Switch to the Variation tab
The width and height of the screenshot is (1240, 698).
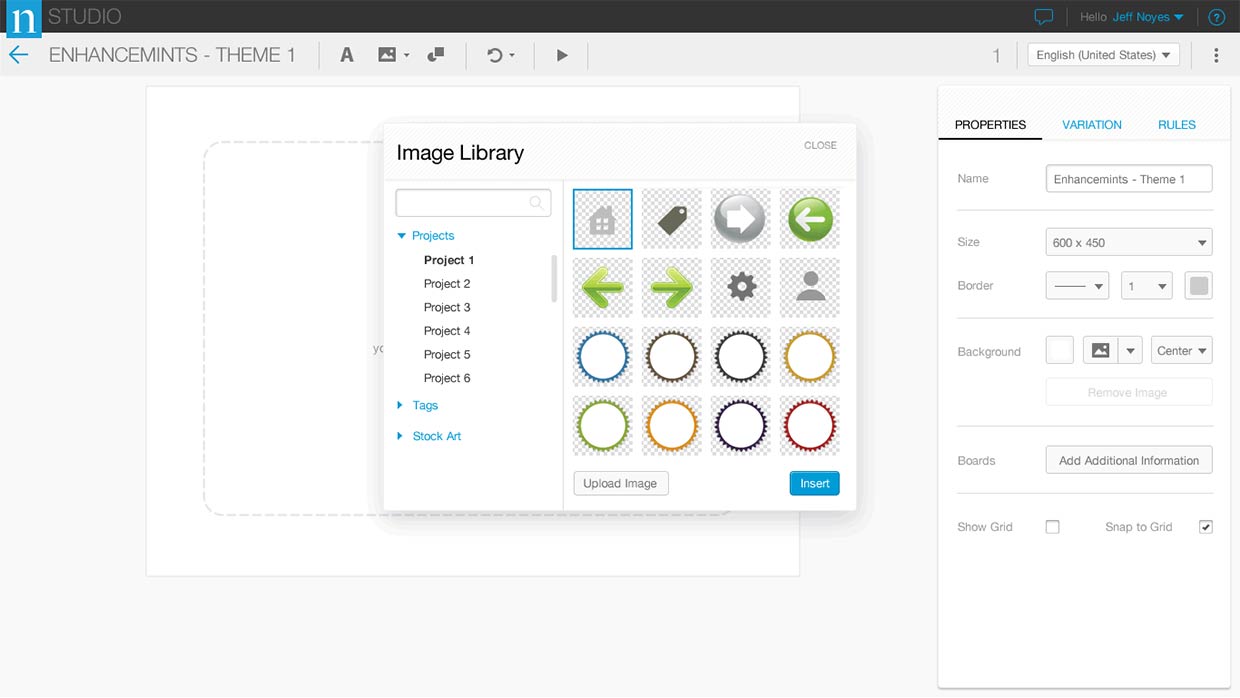point(1092,125)
